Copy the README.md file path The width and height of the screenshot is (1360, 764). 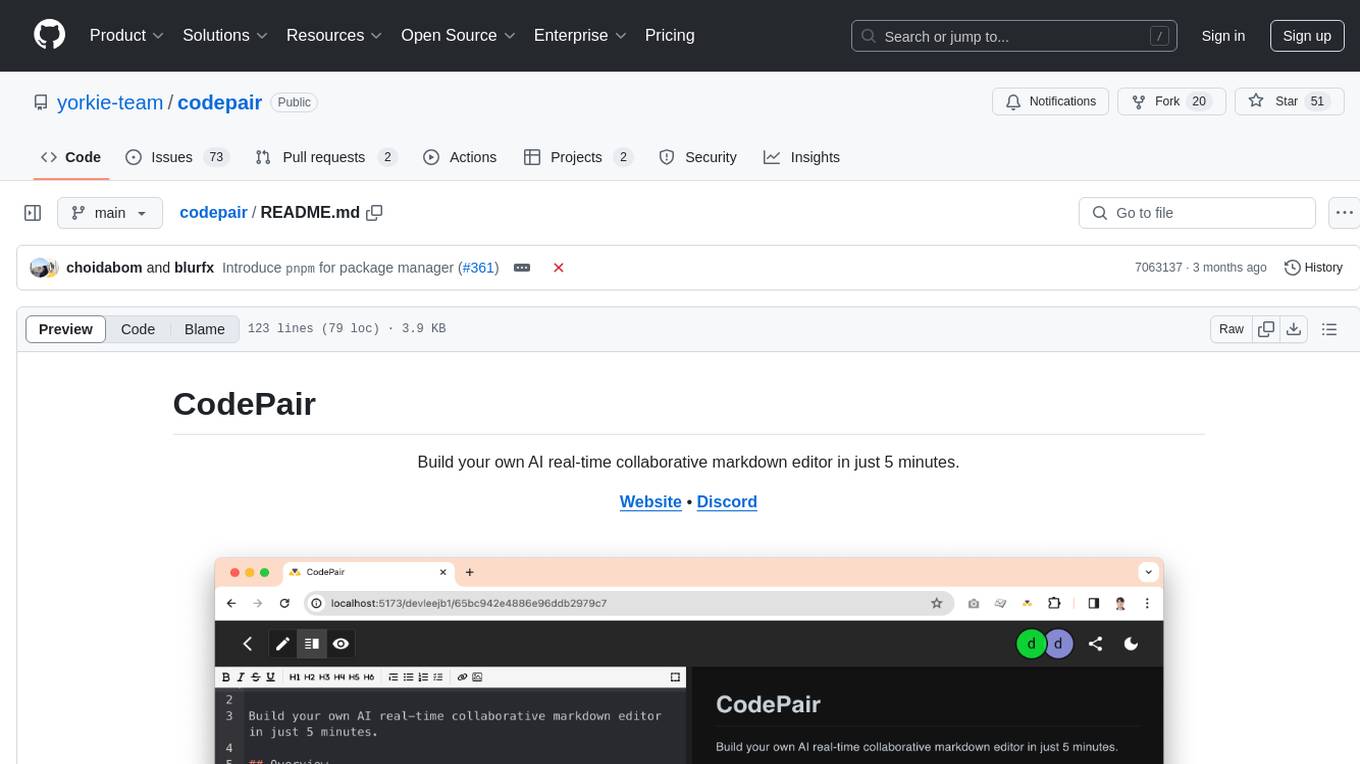click(375, 212)
